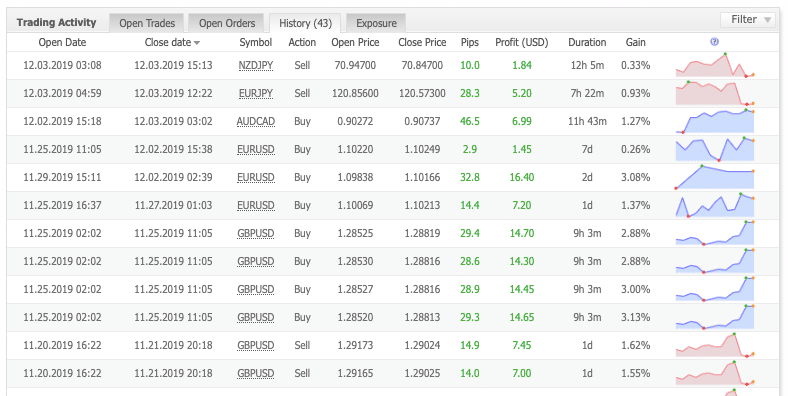
Task: Select the History (43) tab
Action: (305, 23)
